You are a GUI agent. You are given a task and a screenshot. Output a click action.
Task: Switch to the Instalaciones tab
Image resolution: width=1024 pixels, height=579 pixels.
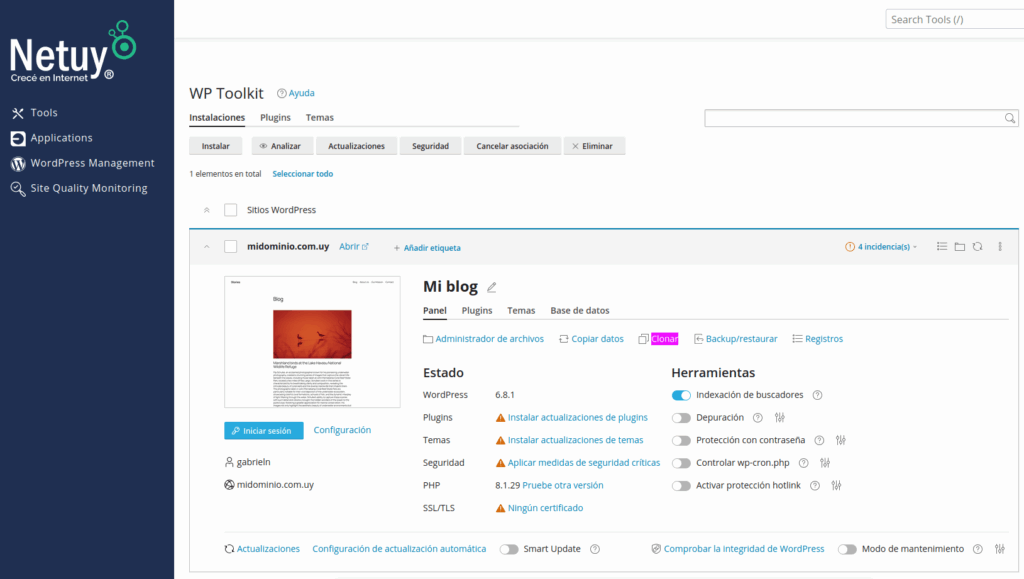coord(217,117)
